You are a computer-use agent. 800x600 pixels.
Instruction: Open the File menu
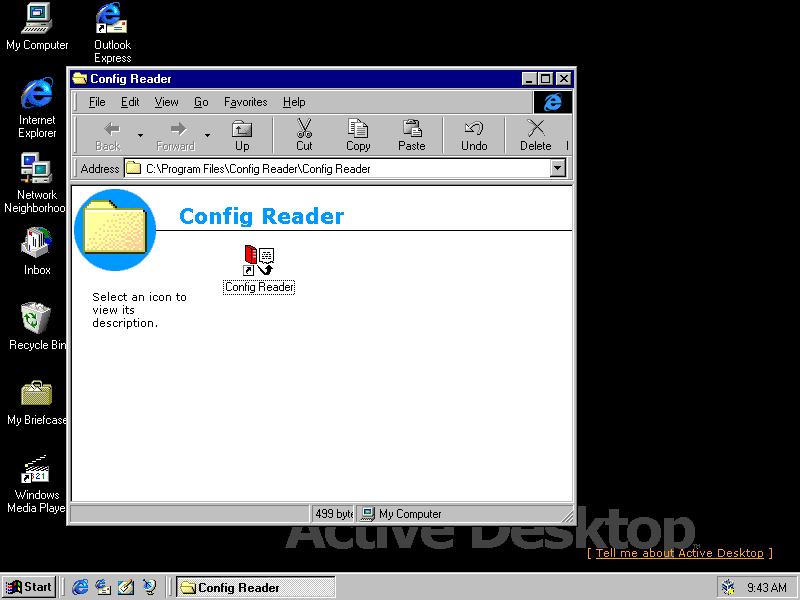click(97, 102)
